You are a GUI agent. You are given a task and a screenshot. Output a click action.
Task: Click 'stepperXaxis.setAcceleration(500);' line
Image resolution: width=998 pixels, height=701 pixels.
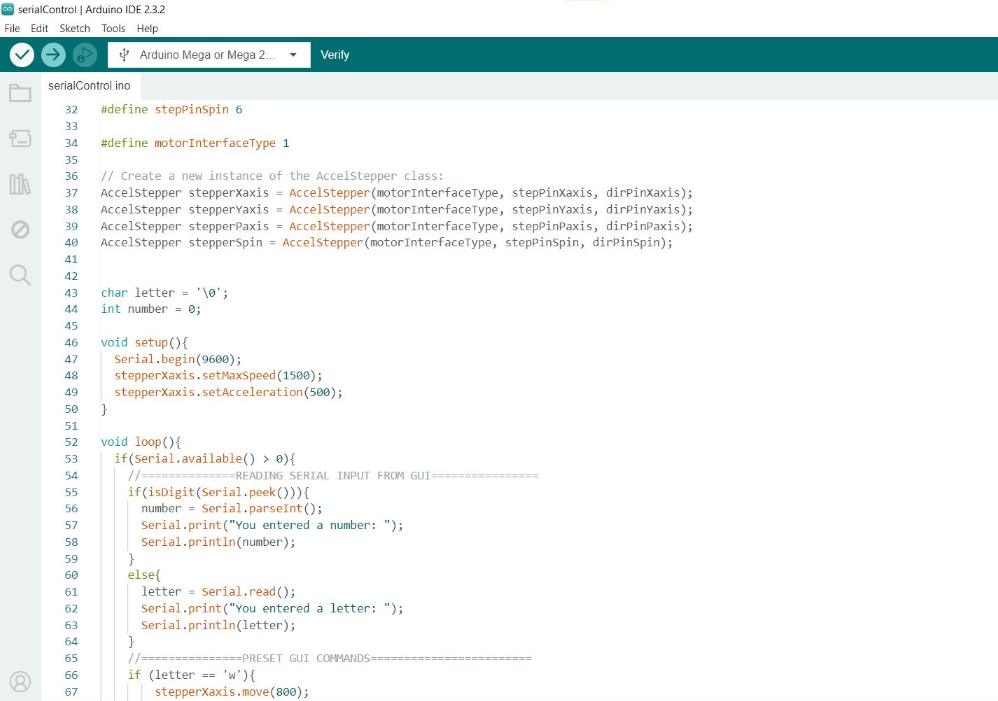click(228, 392)
